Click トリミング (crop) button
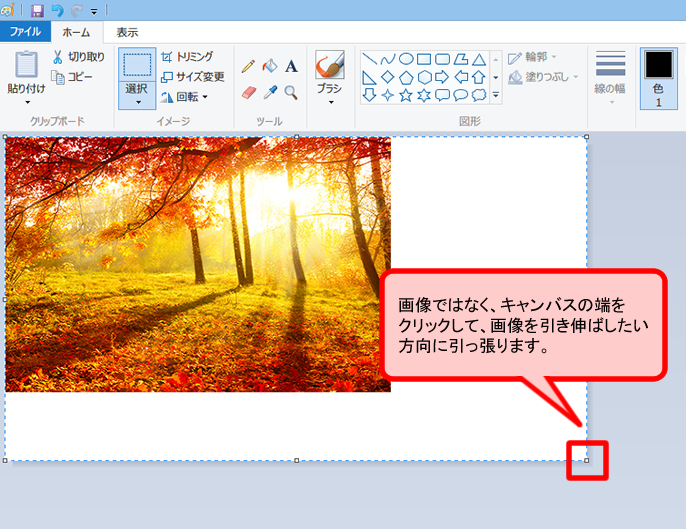Viewport: 686px width, 529px height. click(x=187, y=57)
